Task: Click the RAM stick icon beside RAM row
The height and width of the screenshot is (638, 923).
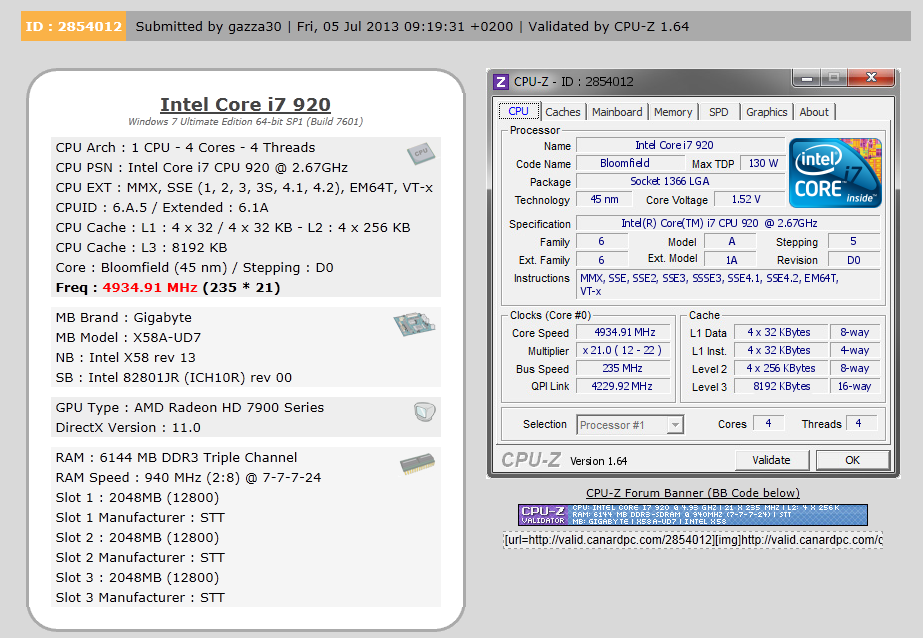Action: 417,464
